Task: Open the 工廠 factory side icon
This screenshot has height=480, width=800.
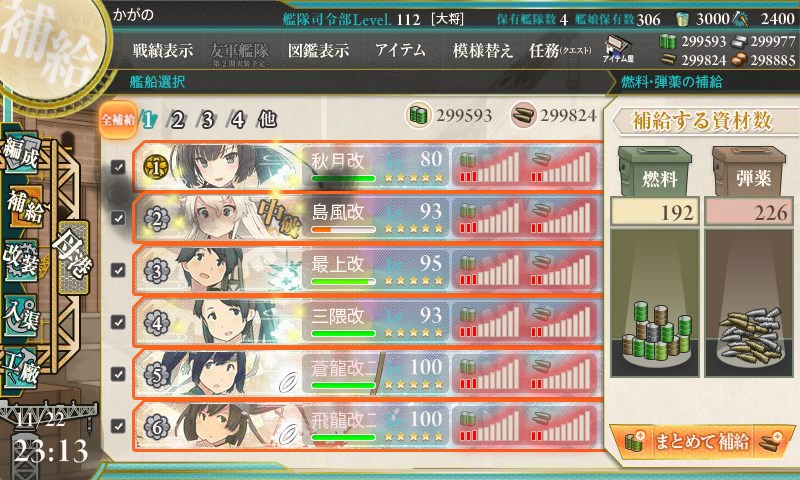Action: [x=21, y=367]
